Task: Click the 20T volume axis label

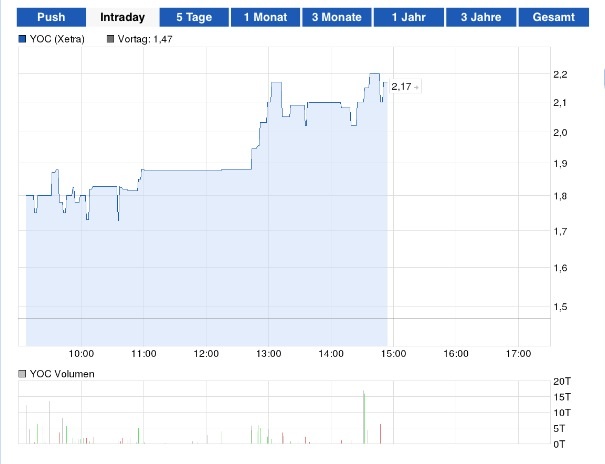Action: (x=561, y=381)
